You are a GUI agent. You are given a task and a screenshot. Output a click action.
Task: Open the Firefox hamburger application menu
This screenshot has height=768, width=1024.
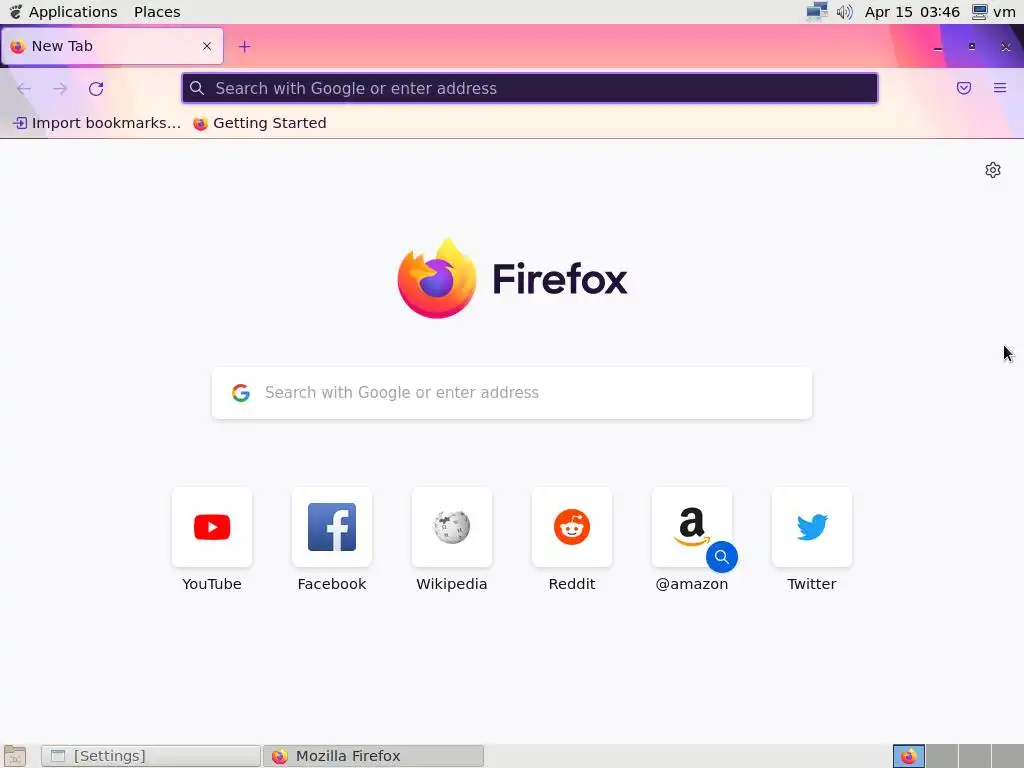1000,88
